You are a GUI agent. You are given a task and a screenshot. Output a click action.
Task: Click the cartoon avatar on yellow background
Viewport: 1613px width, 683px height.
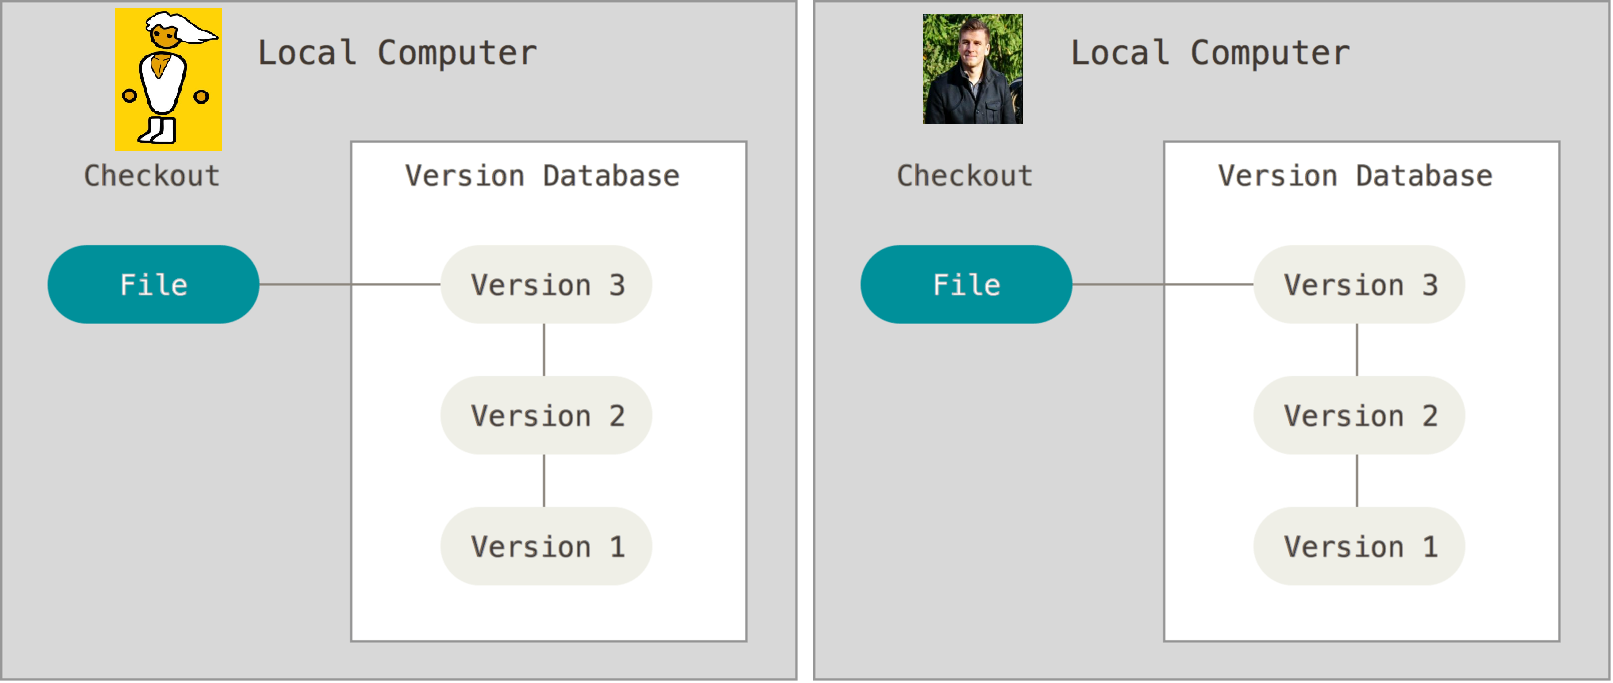click(x=168, y=79)
